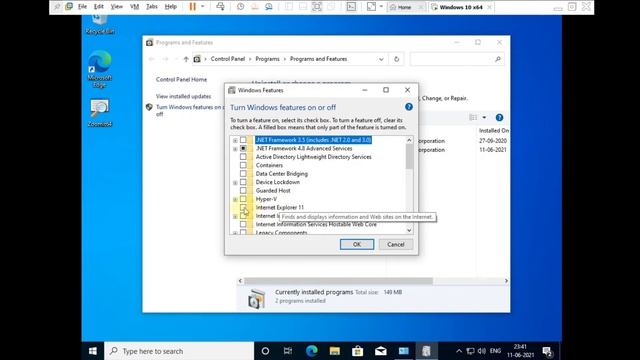Launch Microsoft Edge from the taskbar

coord(311,351)
